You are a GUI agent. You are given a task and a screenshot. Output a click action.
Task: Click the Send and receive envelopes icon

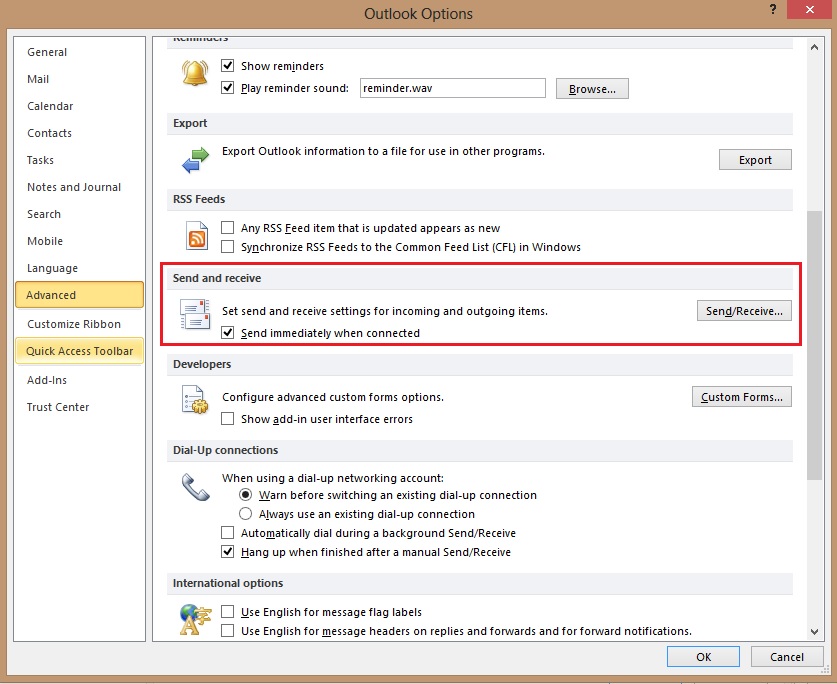[x=195, y=315]
